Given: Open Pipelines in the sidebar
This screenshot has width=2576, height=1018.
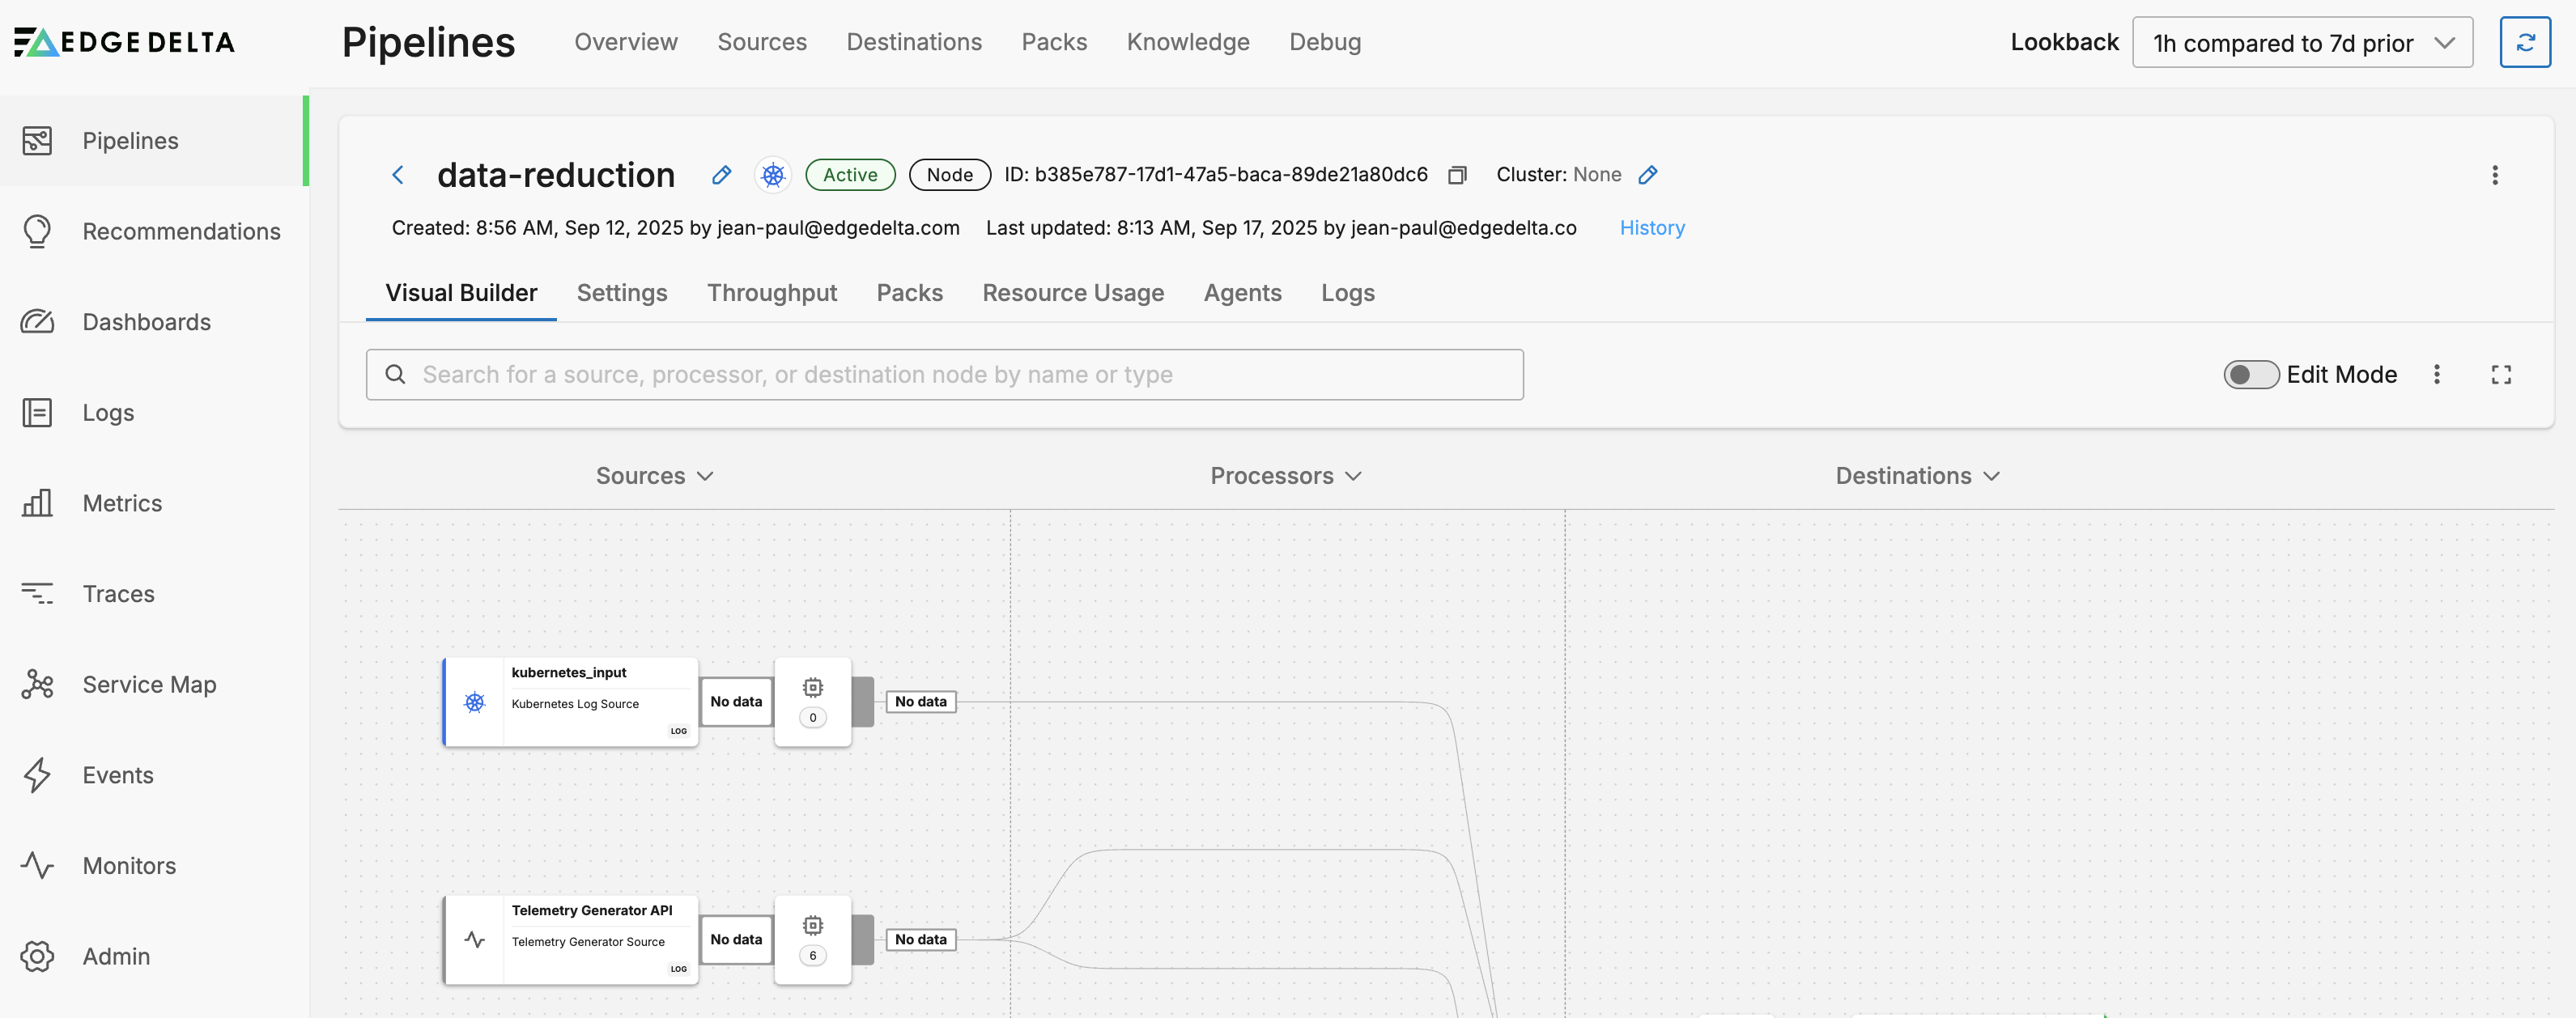Looking at the screenshot, I should click(153, 141).
